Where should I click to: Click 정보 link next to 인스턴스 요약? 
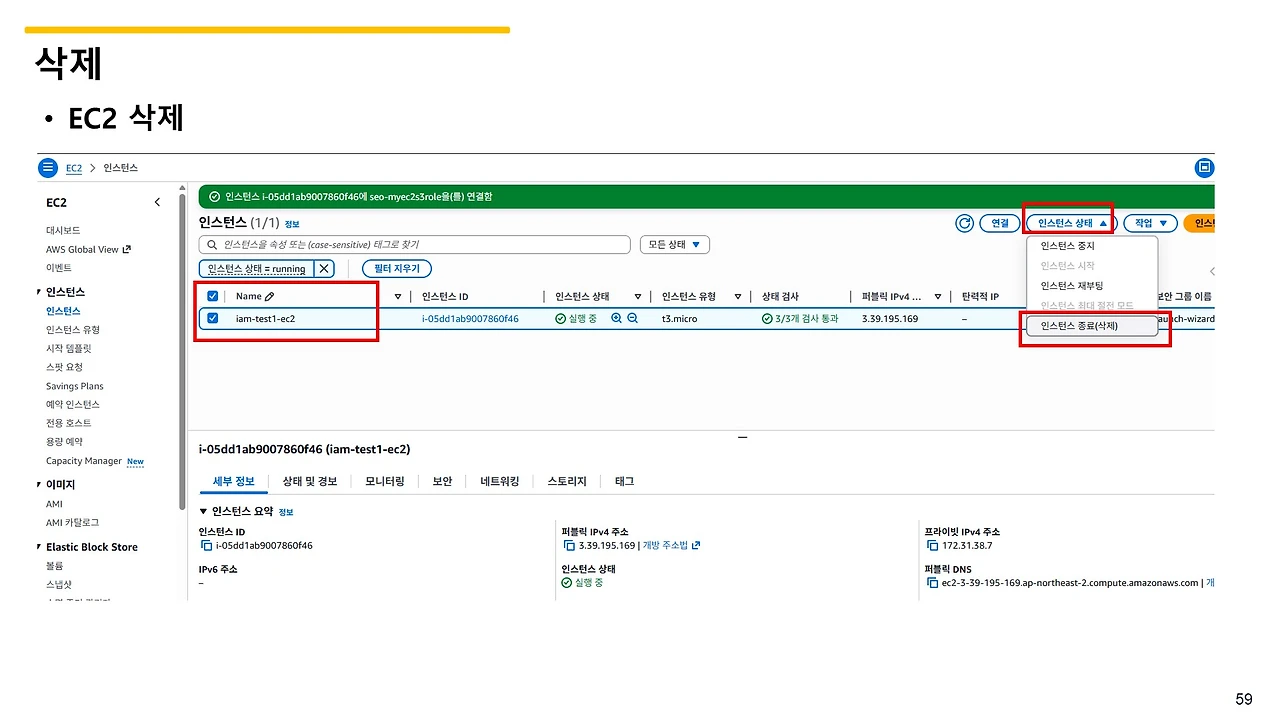pyautogui.click(x=286, y=512)
